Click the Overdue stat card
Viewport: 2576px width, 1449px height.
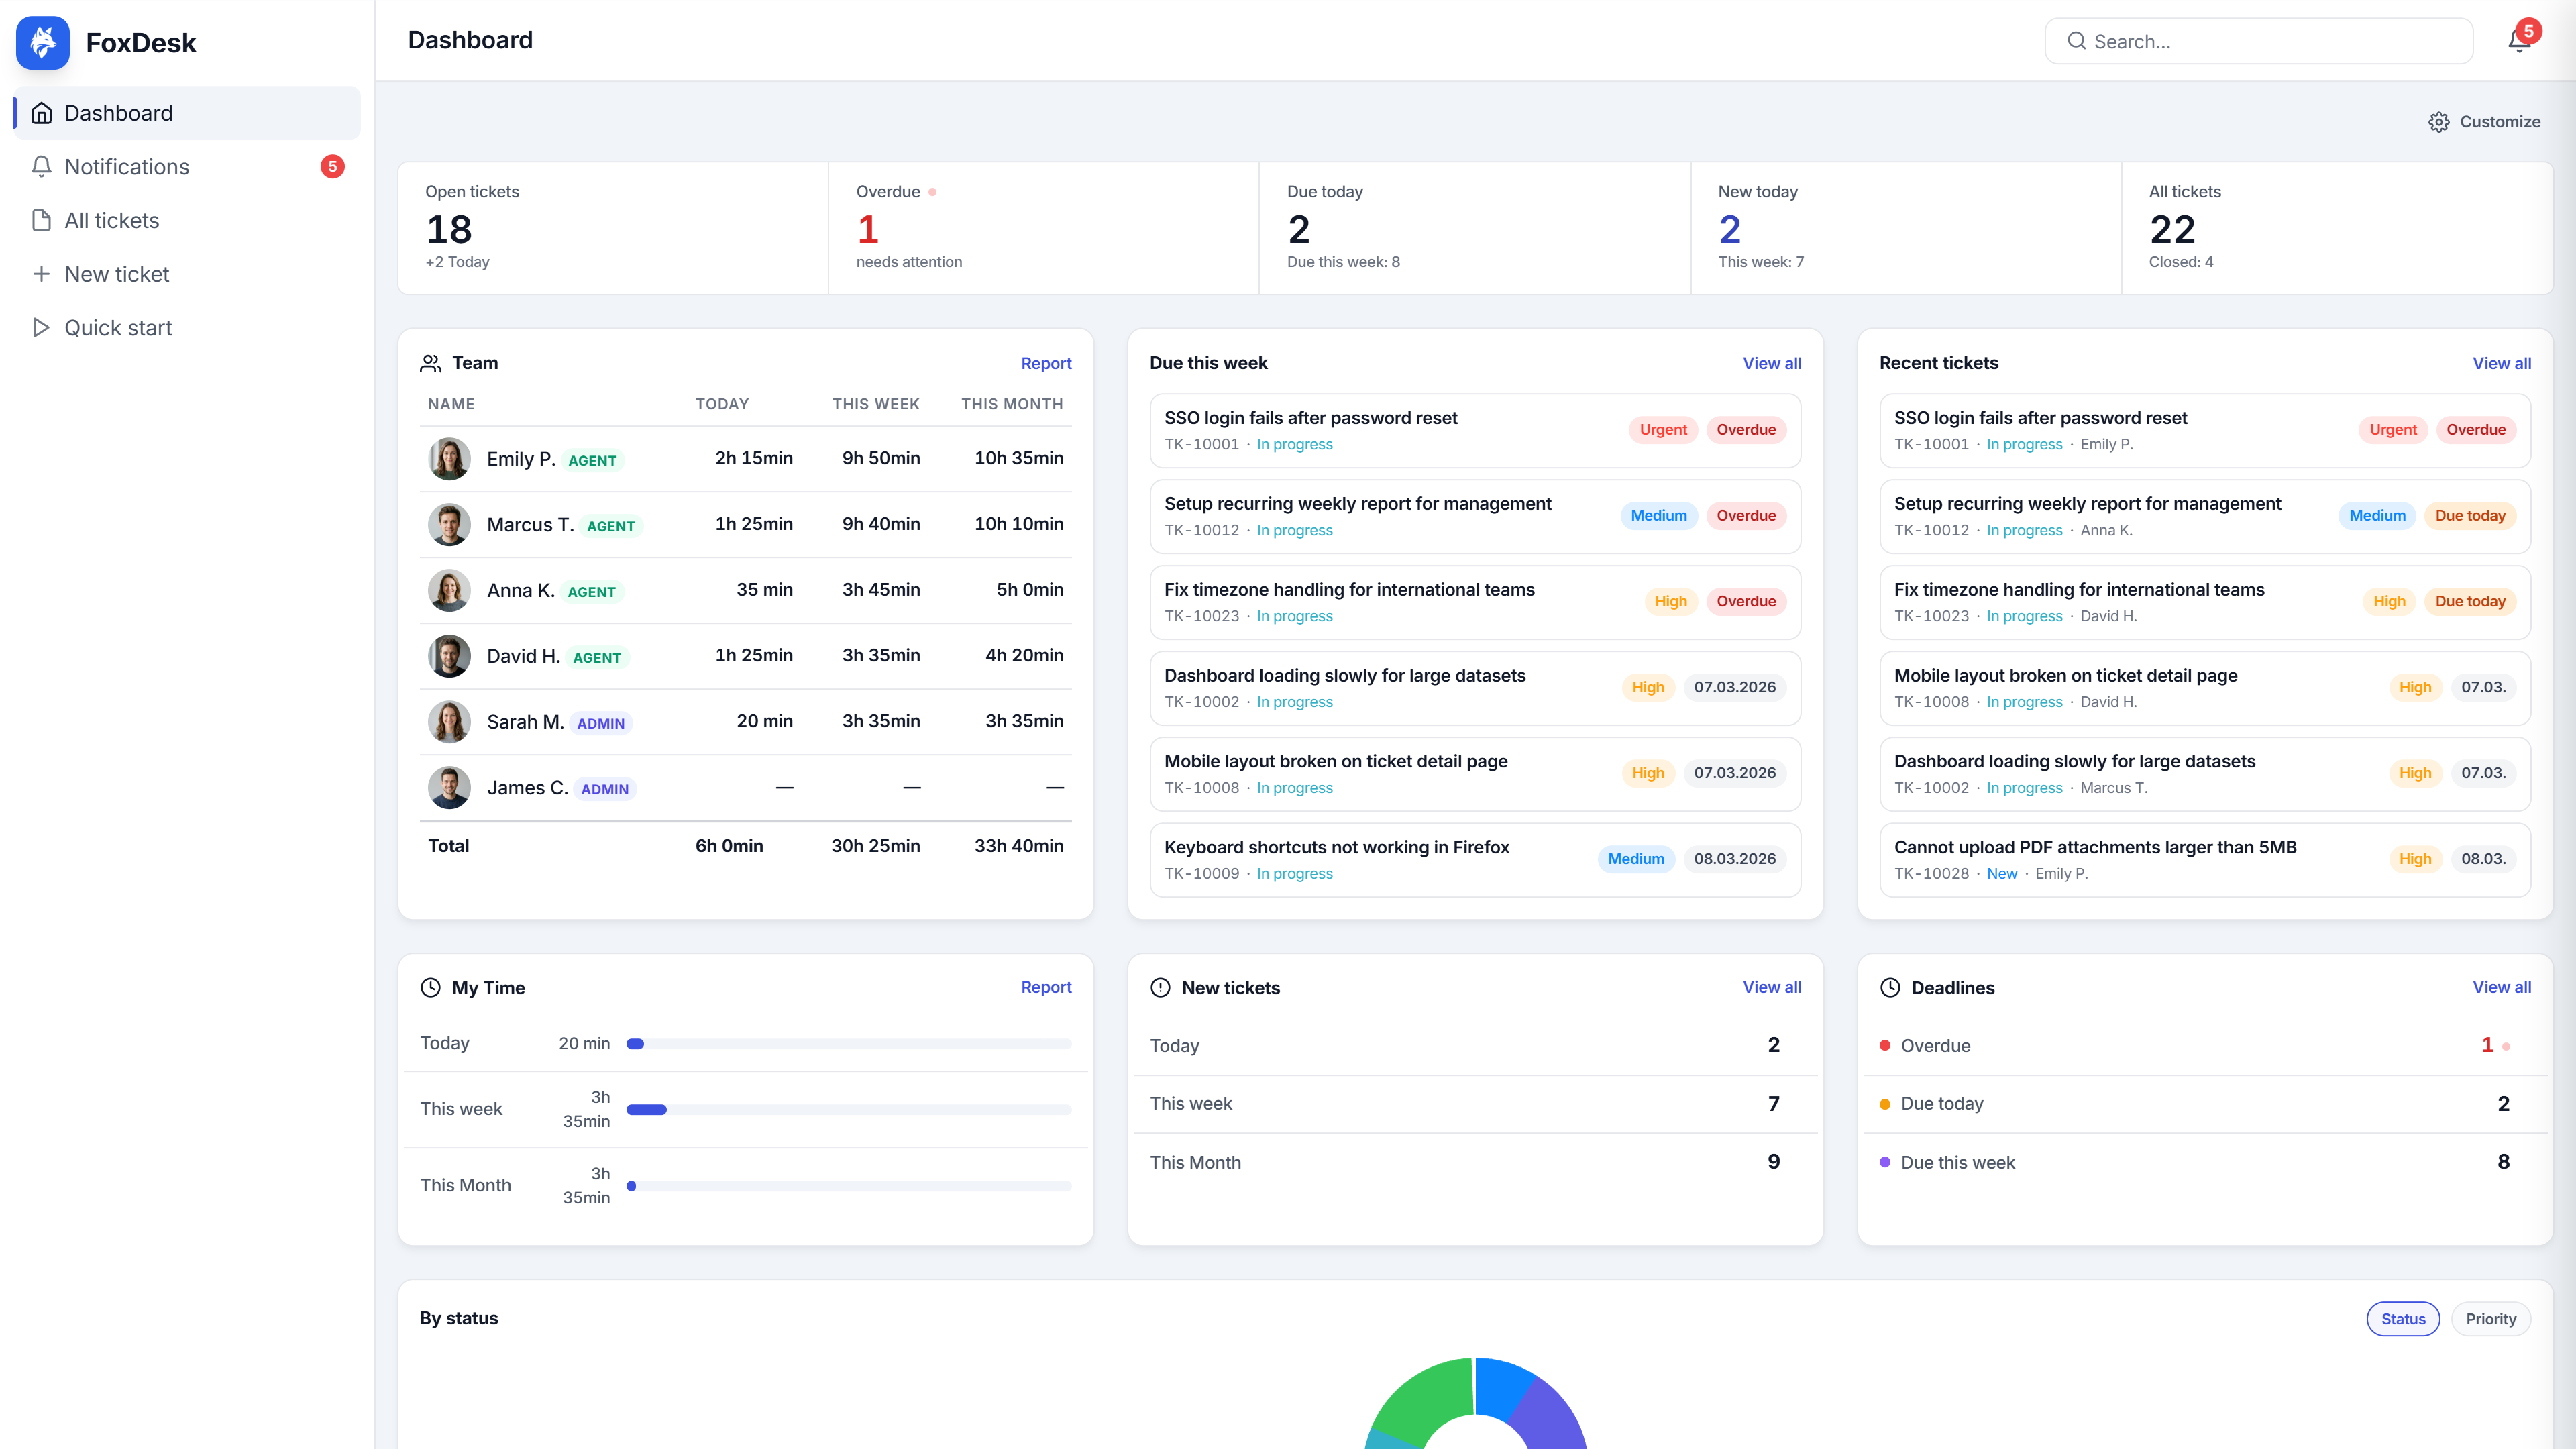pos(1043,228)
